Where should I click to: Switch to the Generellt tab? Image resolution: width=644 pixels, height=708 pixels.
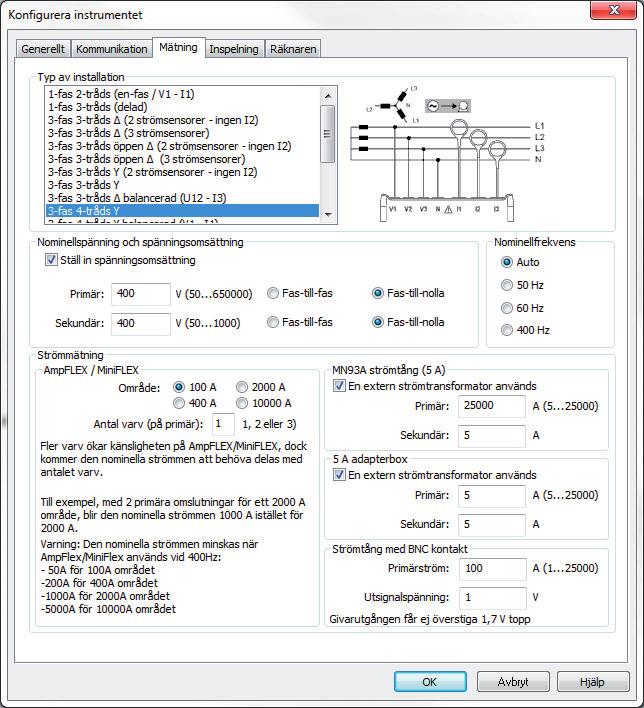(x=43, y=49)
